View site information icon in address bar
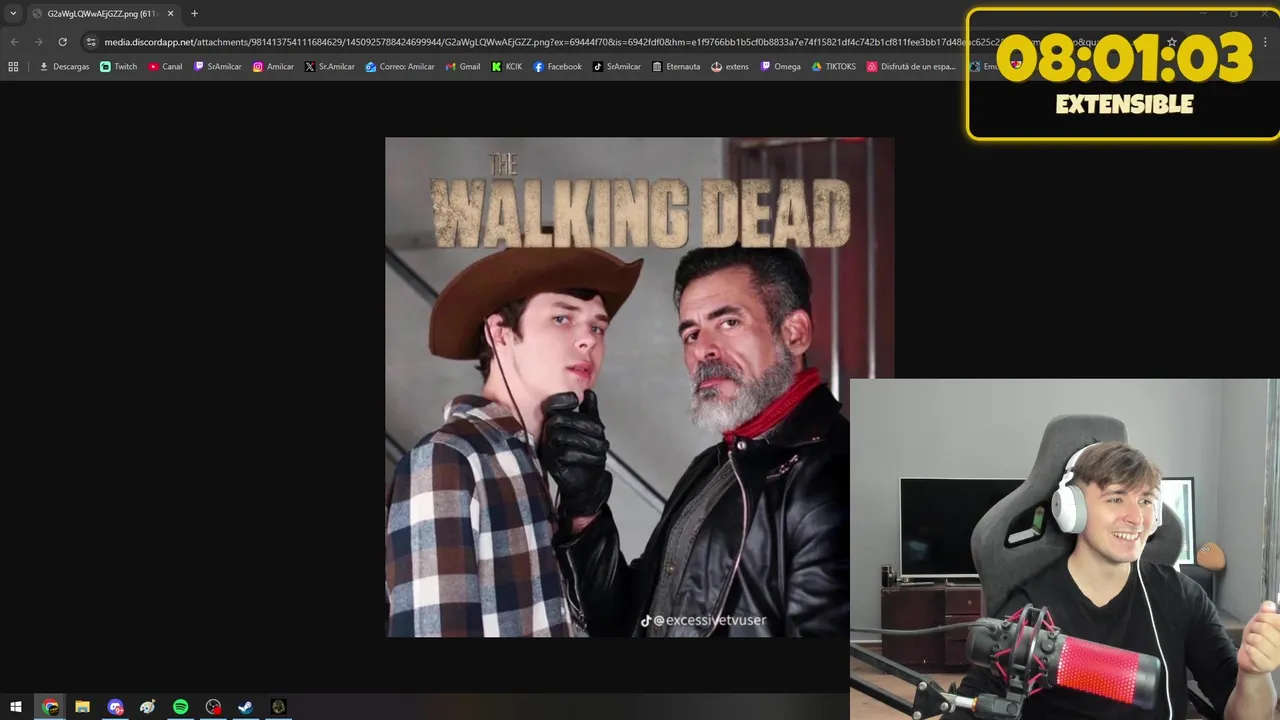Screen dimensions: 1280x720 91,42
